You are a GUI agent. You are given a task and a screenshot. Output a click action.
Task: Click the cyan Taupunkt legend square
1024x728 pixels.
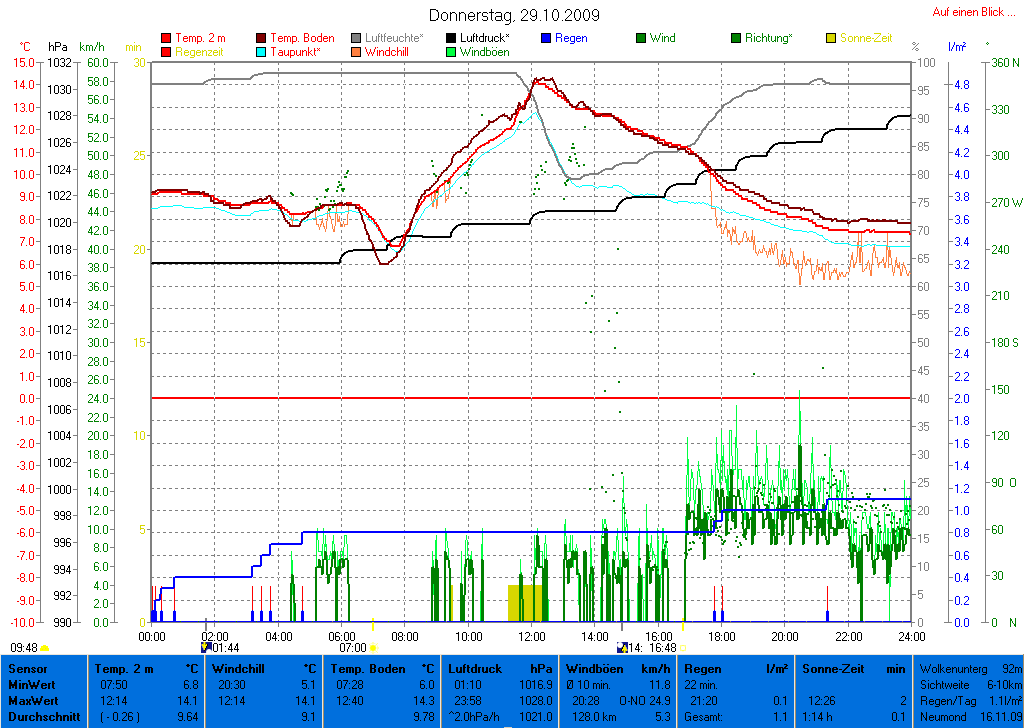(x=262, y=51)
